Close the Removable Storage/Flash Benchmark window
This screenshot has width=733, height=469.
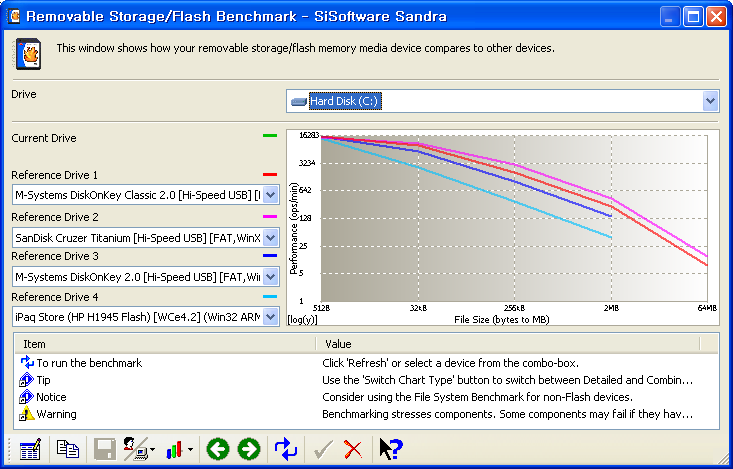click(x=716, y=17)
